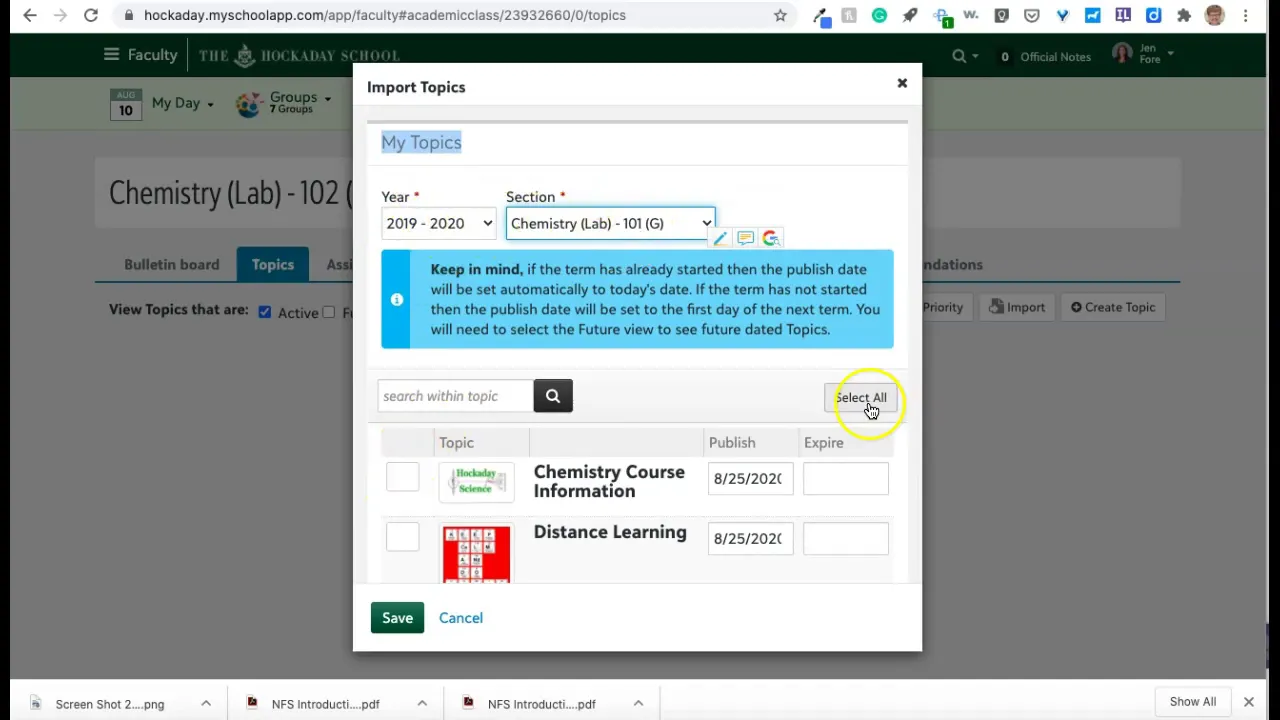Expand the My Day menu

click(x=182, y=103)
